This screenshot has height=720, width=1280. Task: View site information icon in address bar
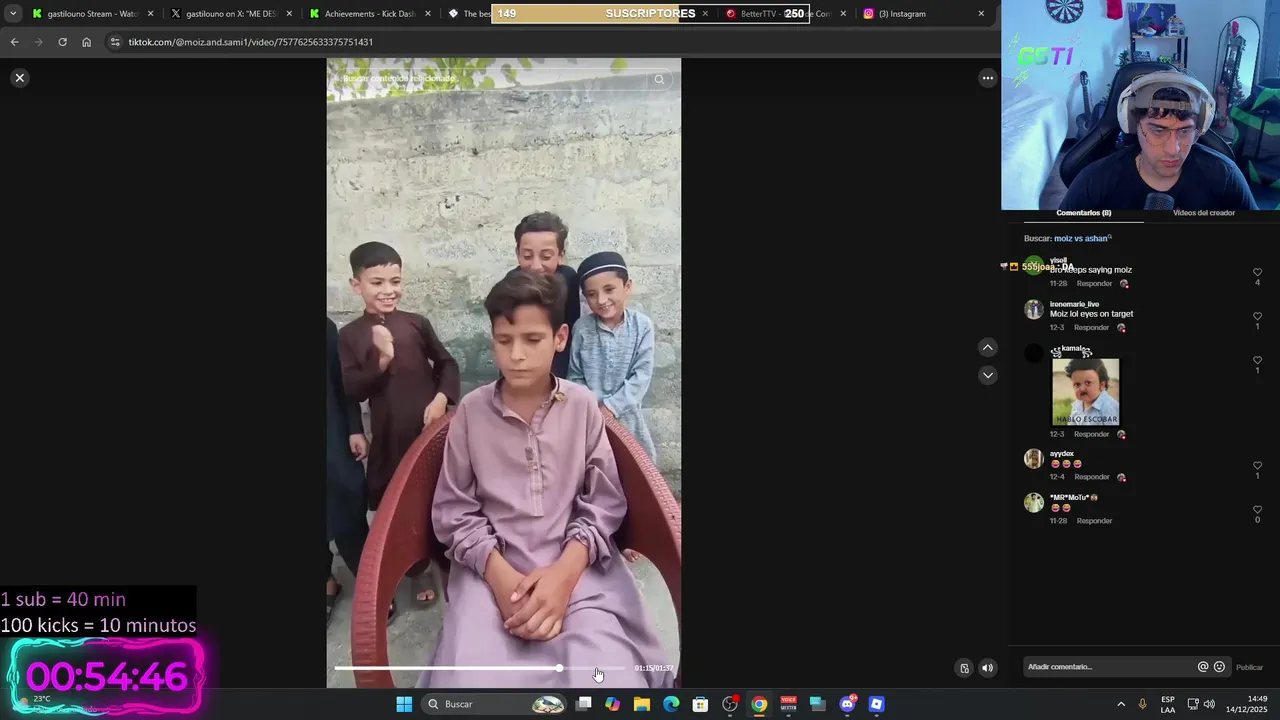click(x=115, y=42)
